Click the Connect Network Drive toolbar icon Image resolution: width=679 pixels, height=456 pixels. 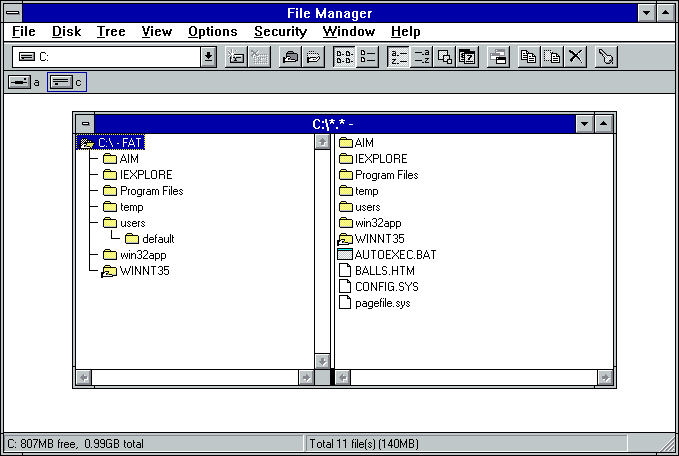(237, 57)
